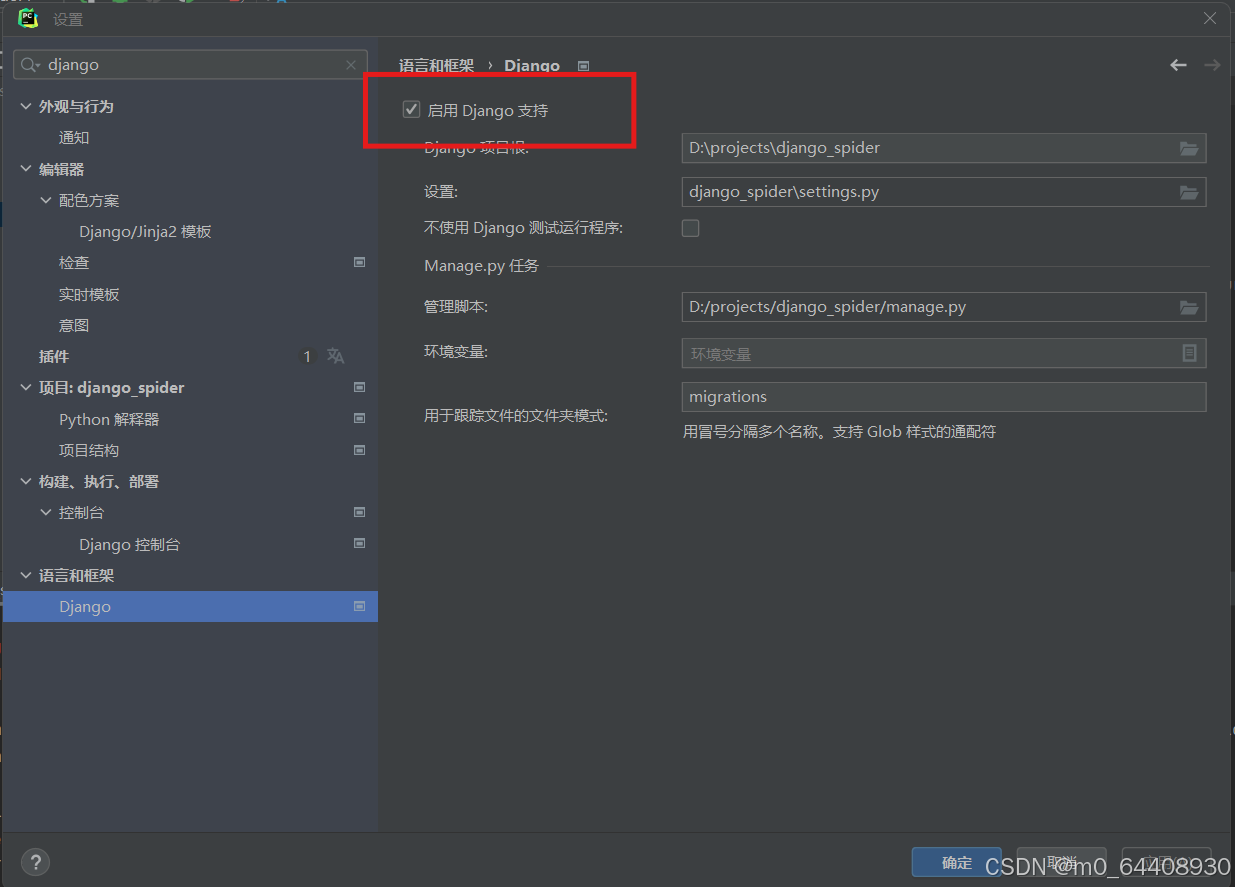Click the 管理脚本 manage.py path field
Viewport: 1235px width, 887px height.
click(x=944, y=307)
